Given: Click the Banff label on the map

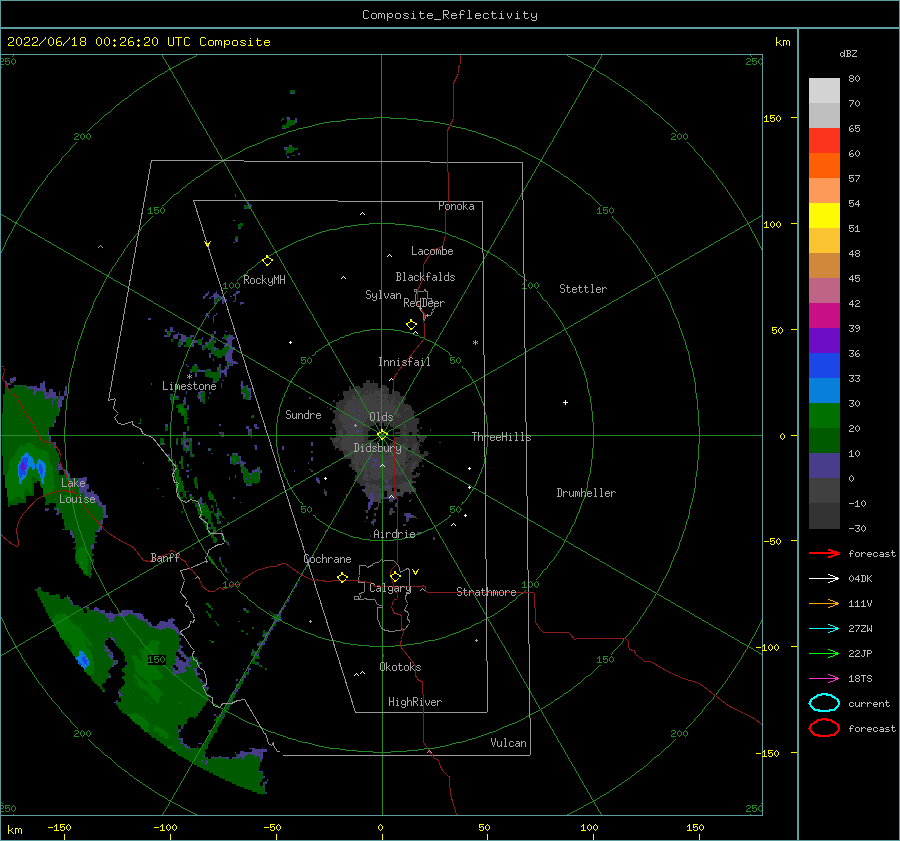Looking at the screenshot, I should (x=165, y=557).
